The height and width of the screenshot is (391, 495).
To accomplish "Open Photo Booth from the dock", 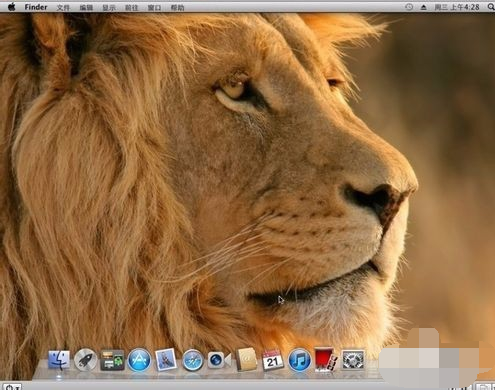I will click(326, 360).
